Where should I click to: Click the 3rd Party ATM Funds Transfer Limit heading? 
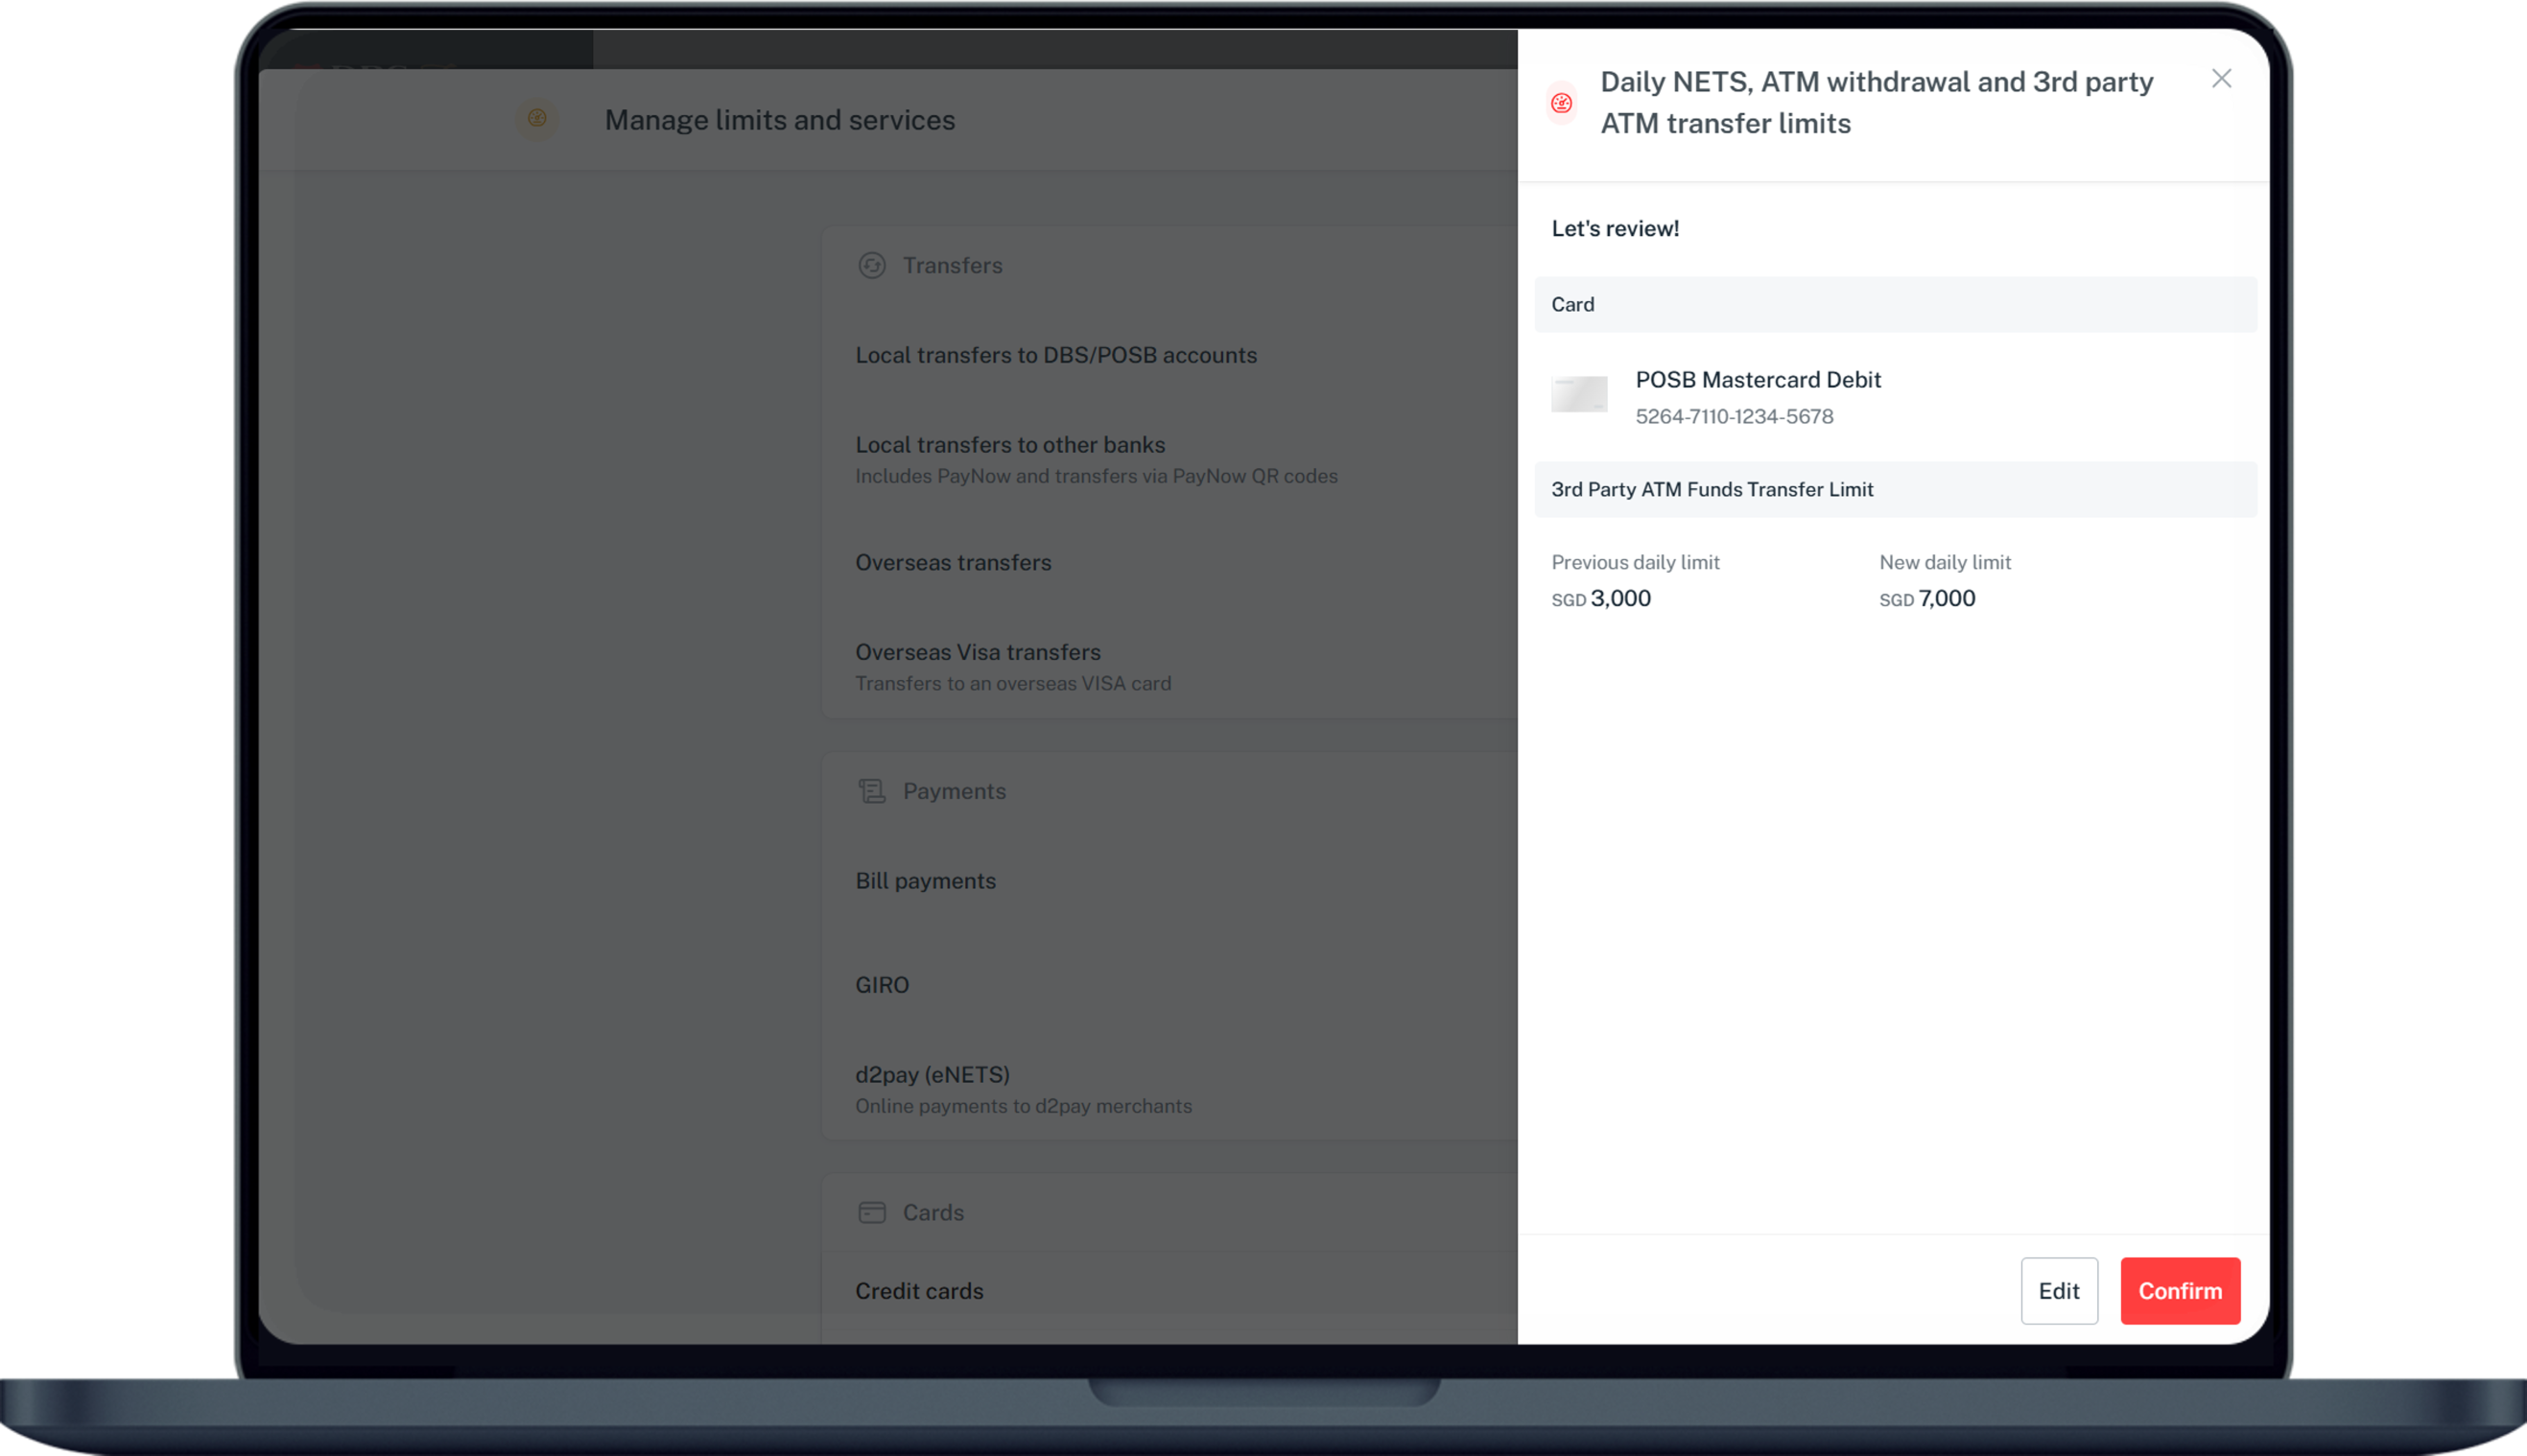pos(1712,489)
